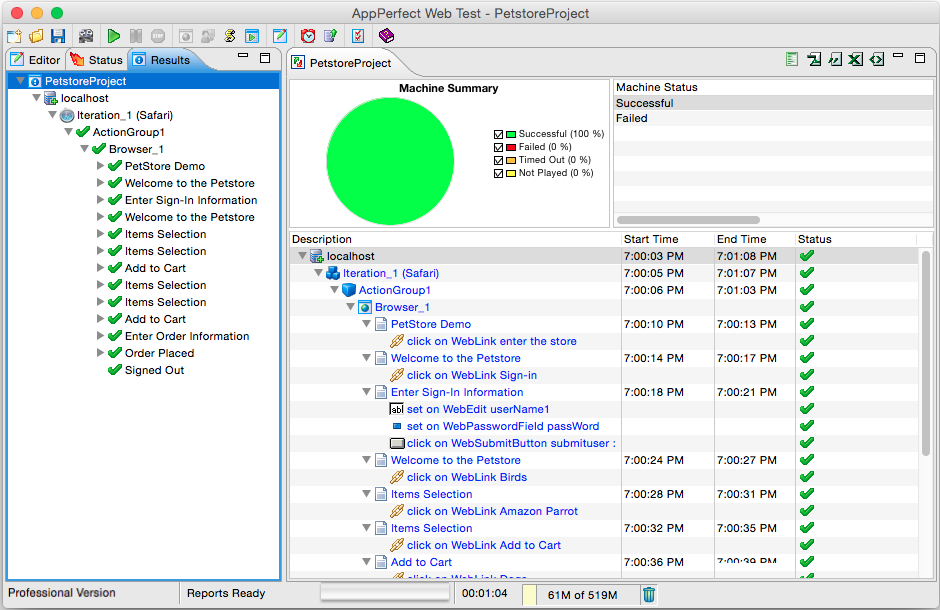
Task: Uncheck the Successful legend checkbox
Action: tap(498, 134)
